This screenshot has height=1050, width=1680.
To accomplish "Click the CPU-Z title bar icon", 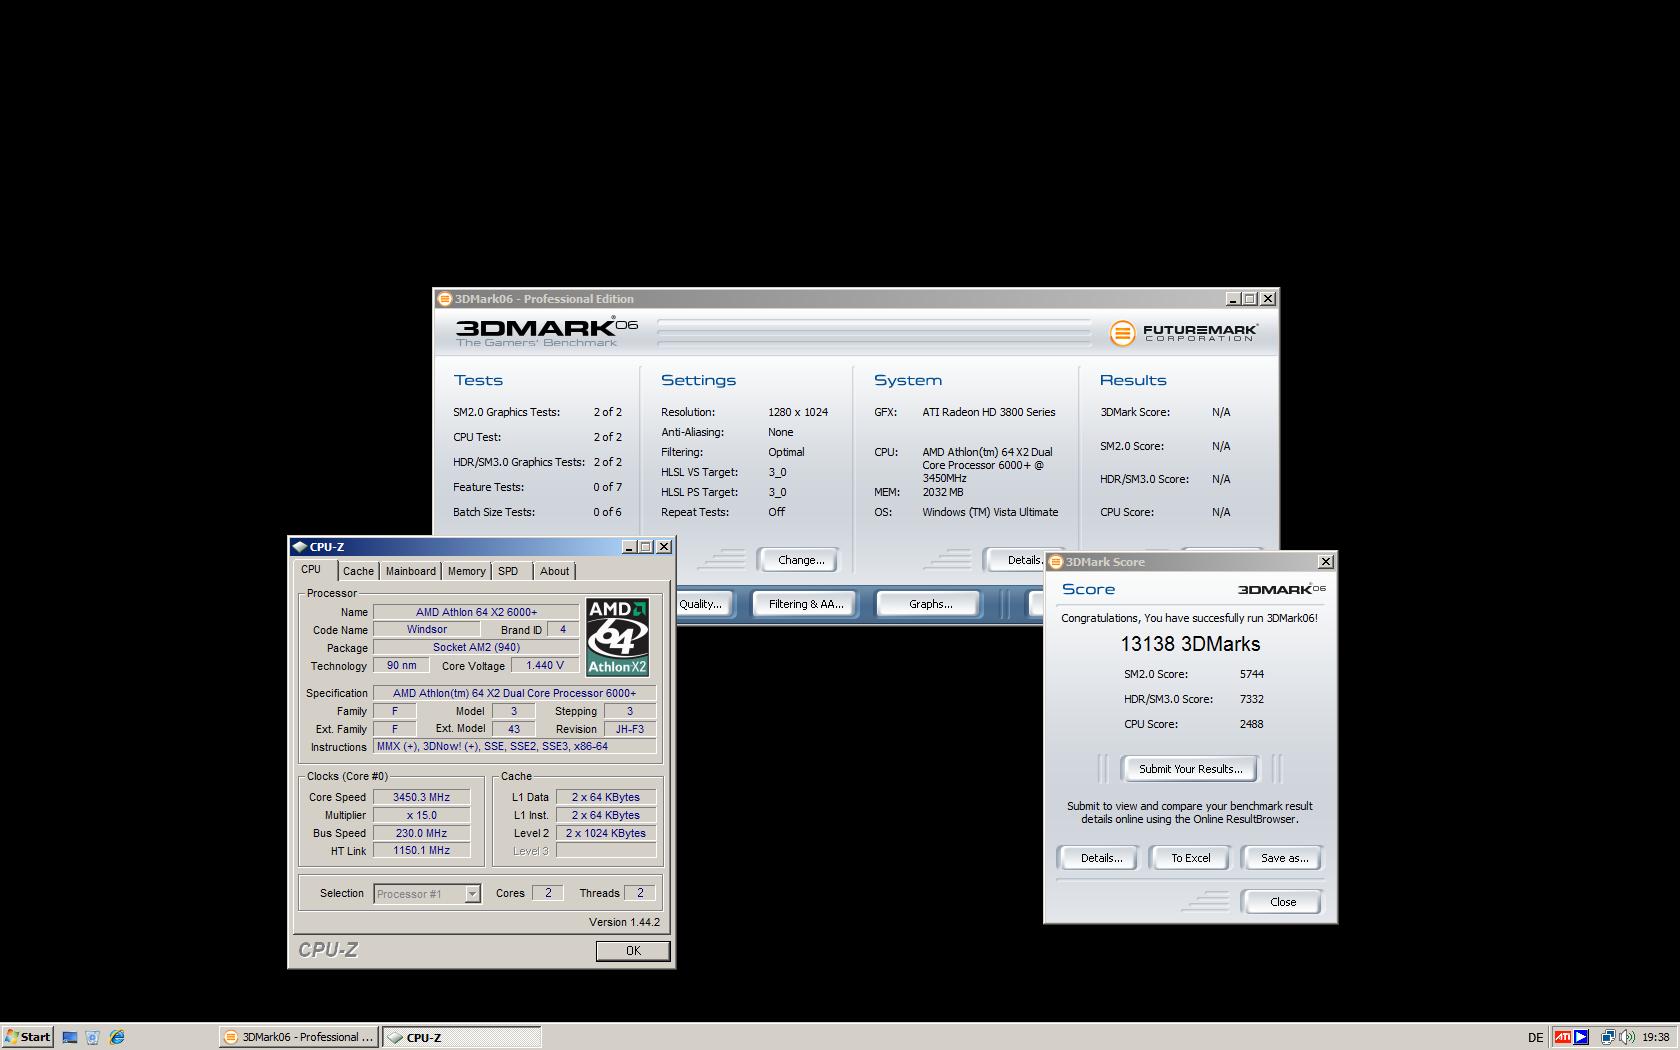I will click(x=300, y=547).
